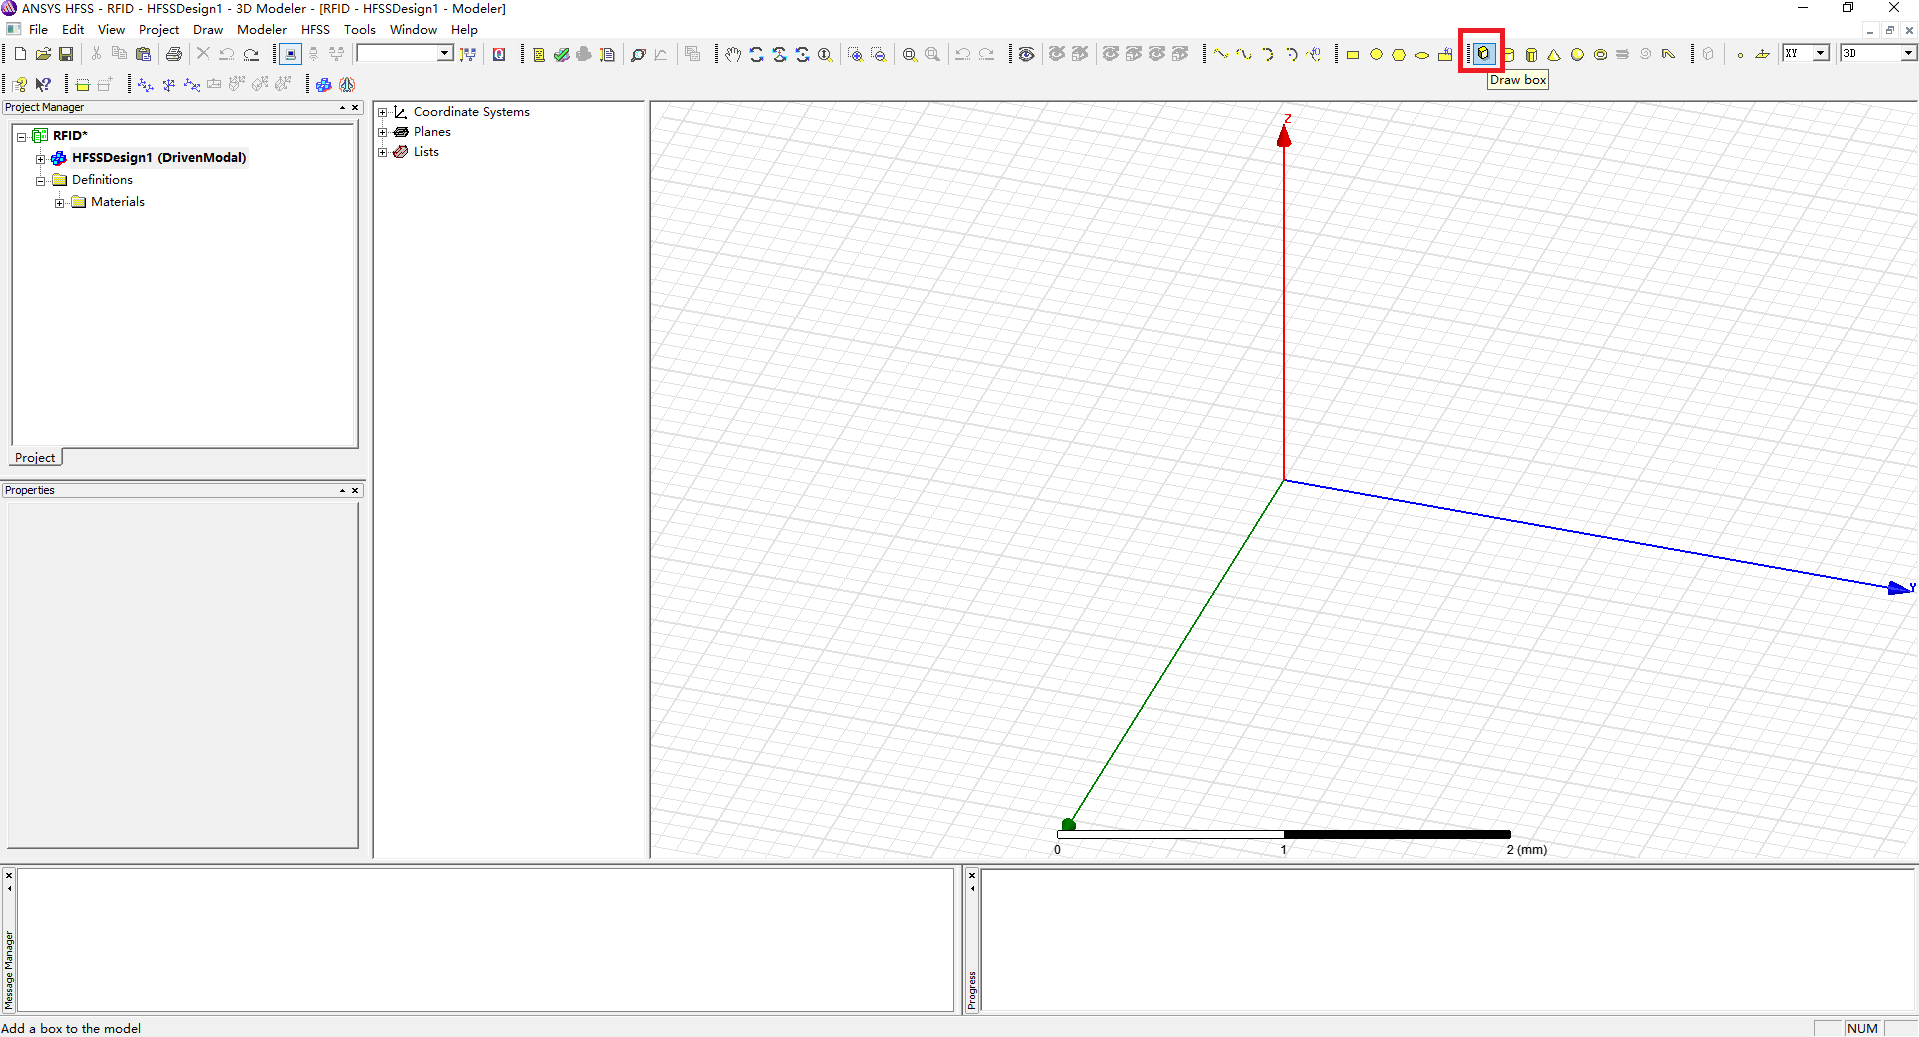Image resolution: width=1919 pixels, height=1037 pixels.
Task: Click the Draw ellipse tool
Action: tap(1422, 55)
